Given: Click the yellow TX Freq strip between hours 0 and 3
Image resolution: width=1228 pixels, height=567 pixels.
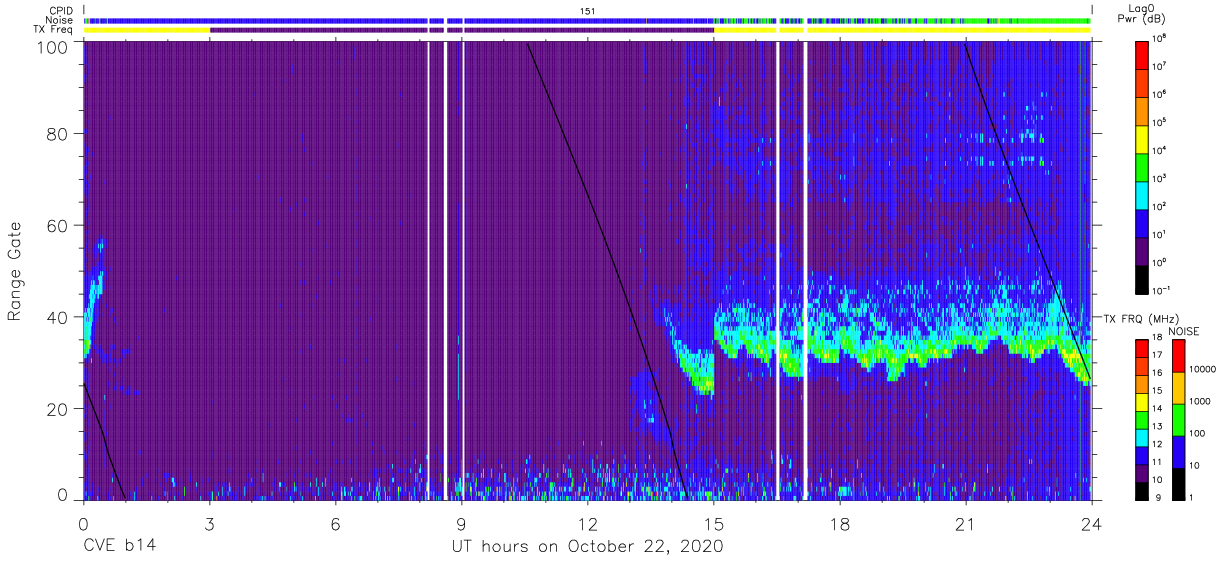Looking at the screenshot, I should point(147,30).
